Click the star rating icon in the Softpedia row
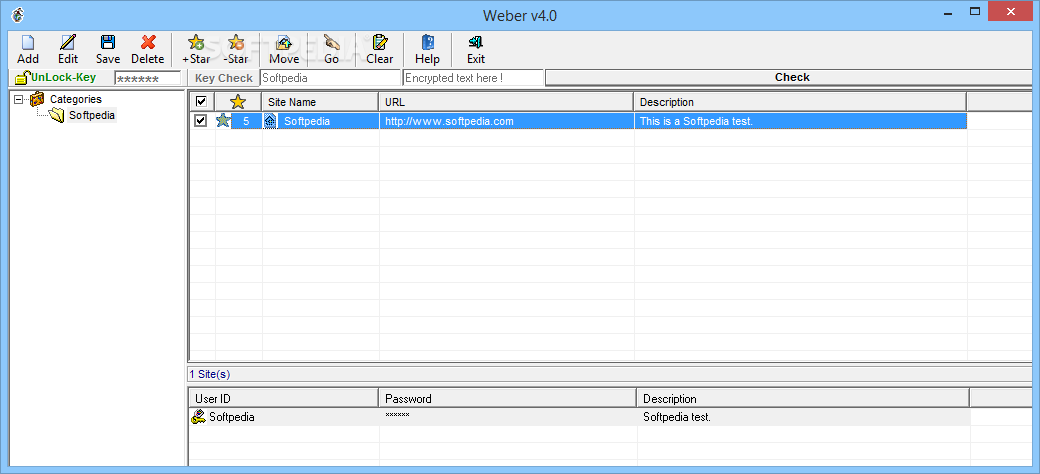This screenshot has width=1040, height=474. 223,121
